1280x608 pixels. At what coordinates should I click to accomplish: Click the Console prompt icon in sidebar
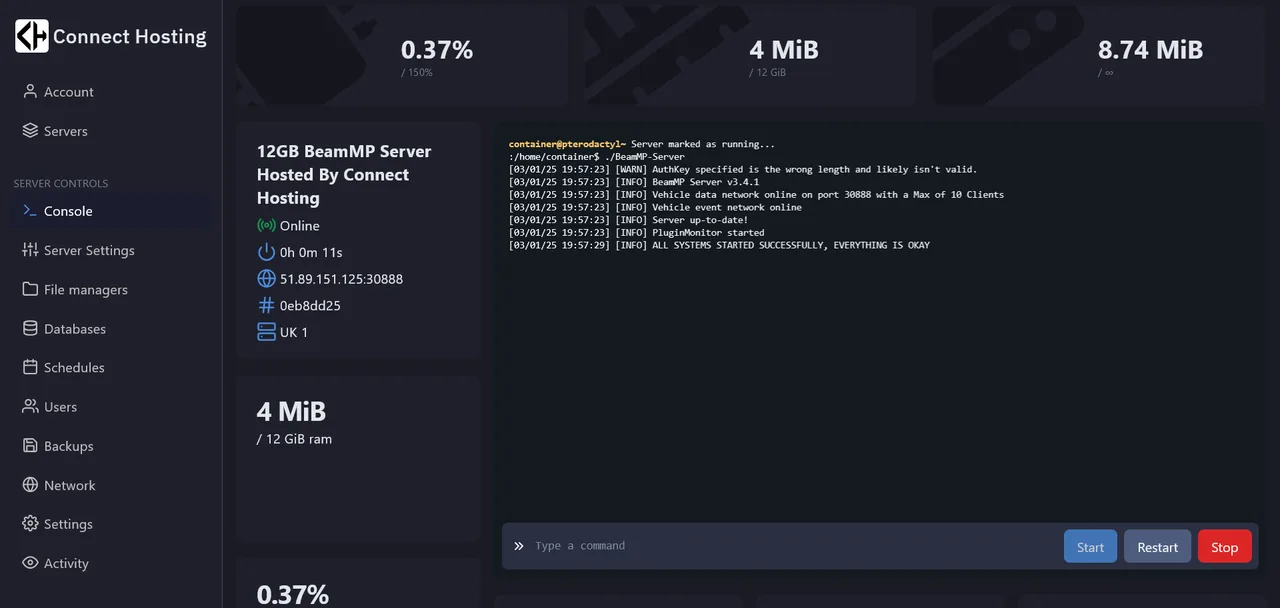[30, 211]
